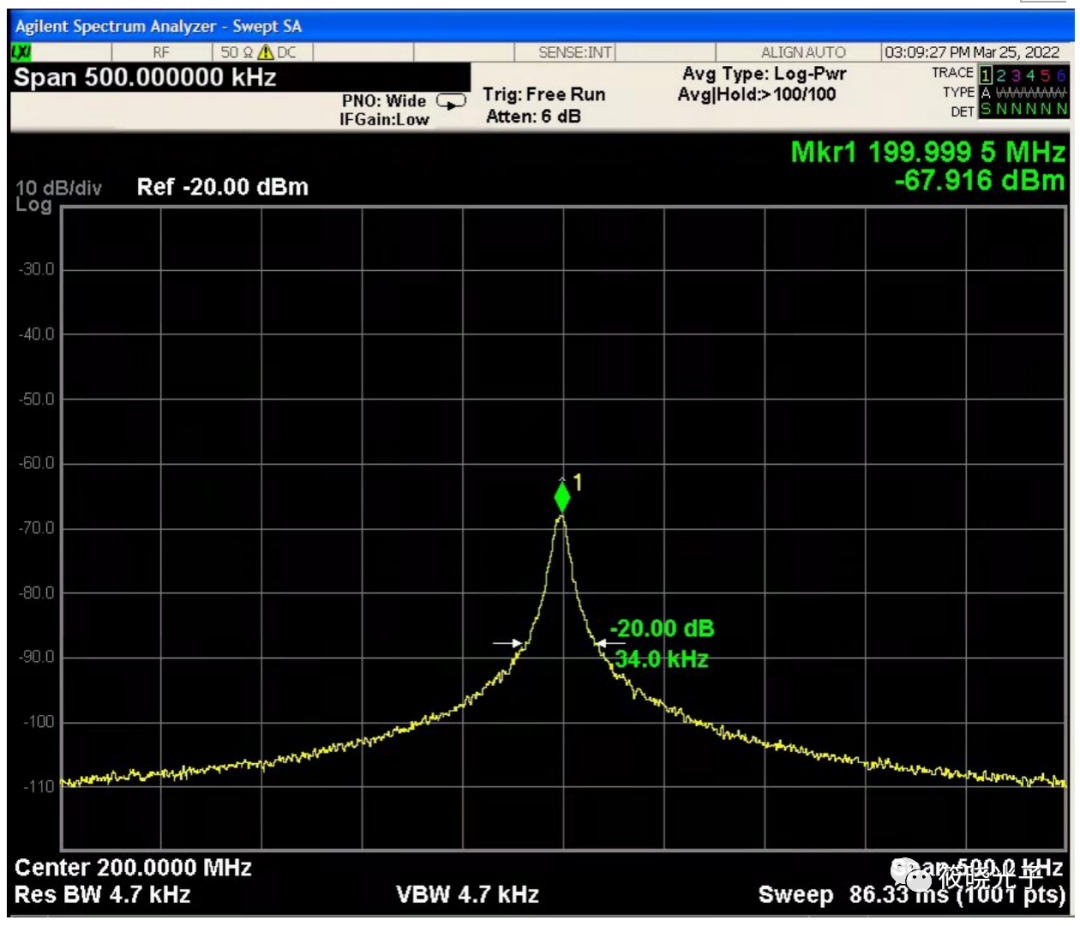Click the Res BW 4.7 kHz label
Image resolution: width=1080 pixels, height=926 pixels.
[102, 894]
